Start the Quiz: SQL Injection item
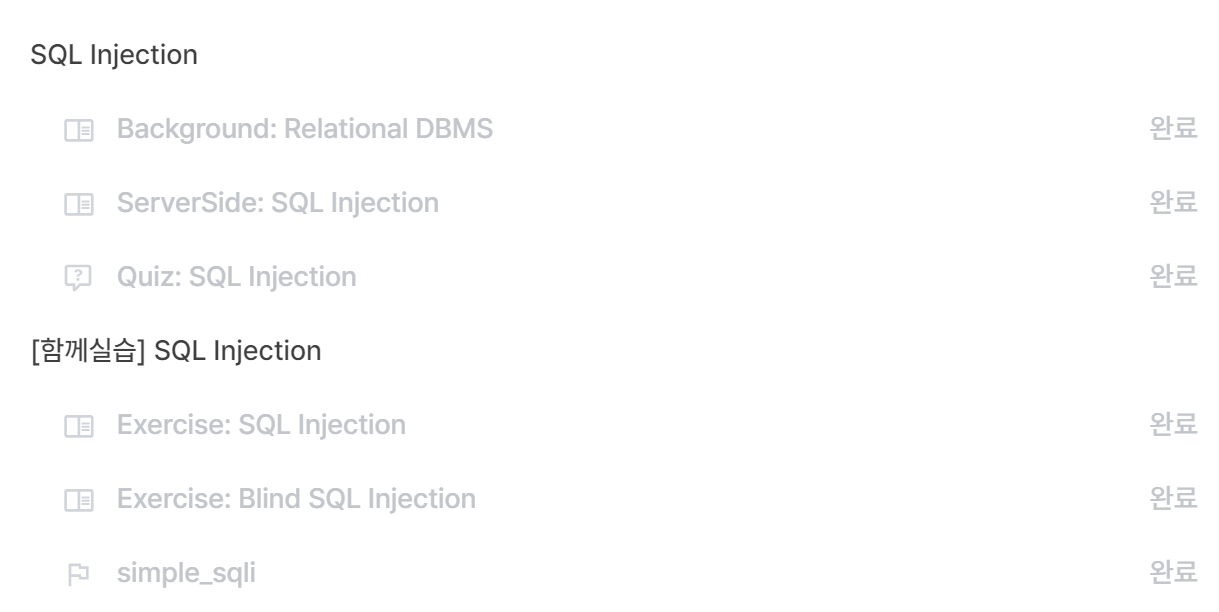The width and height of the screenshot is (1219, 612). tap(236, 276)
